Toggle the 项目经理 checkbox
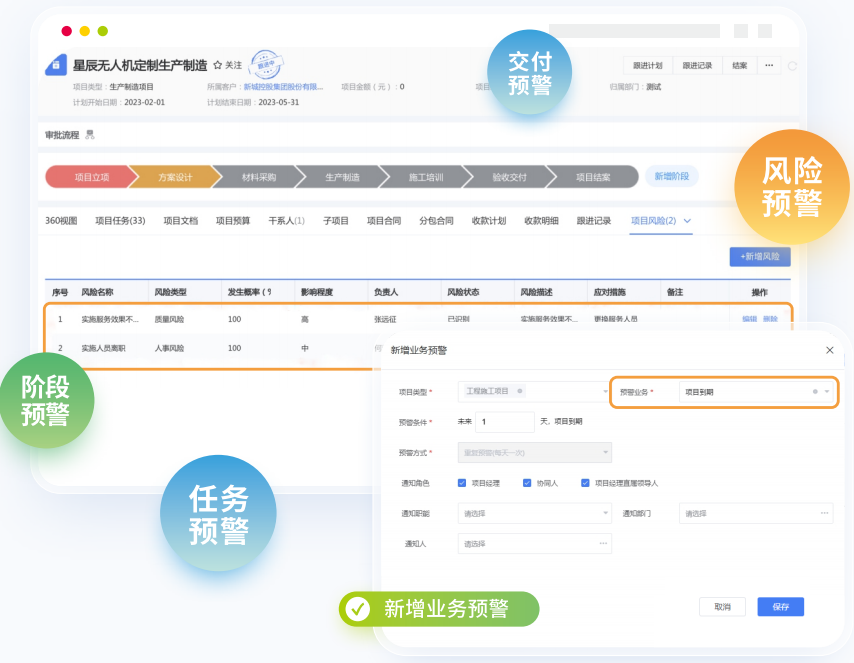 tap(462, 483)
